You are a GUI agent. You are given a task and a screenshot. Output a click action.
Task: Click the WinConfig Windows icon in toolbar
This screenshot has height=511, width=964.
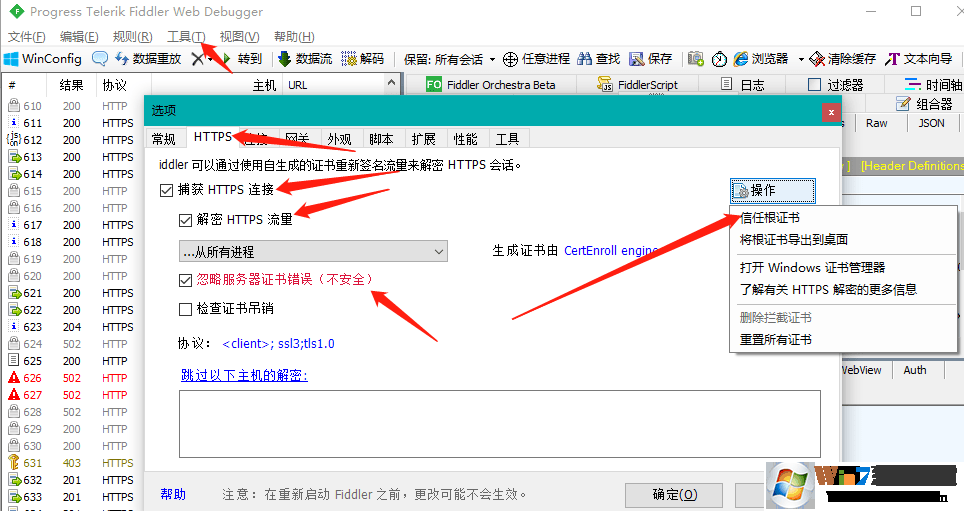[11, 59]
